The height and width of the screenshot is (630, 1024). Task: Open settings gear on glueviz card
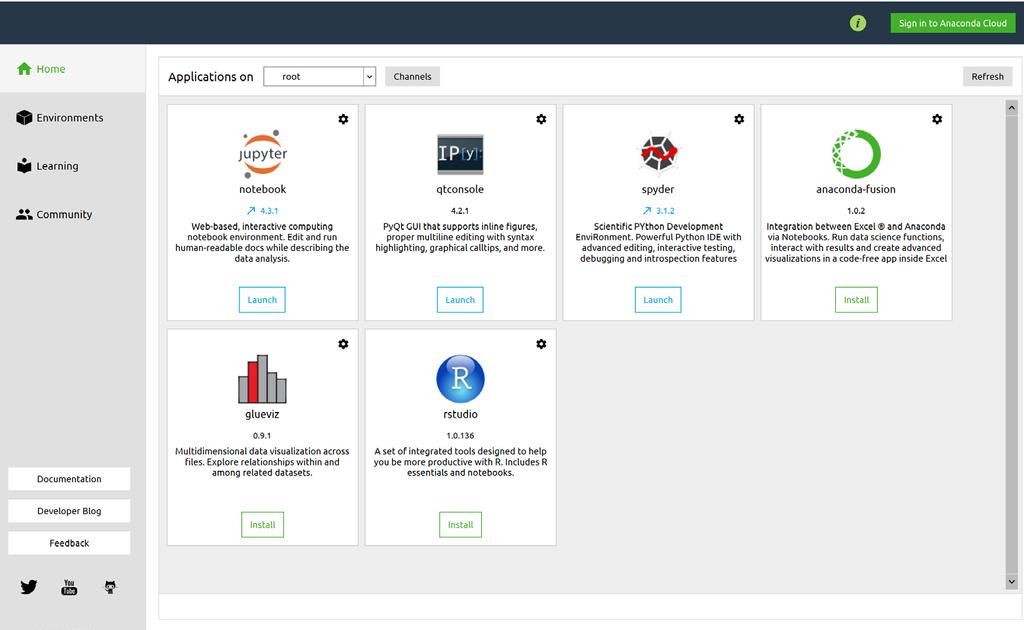coord(343,344)
